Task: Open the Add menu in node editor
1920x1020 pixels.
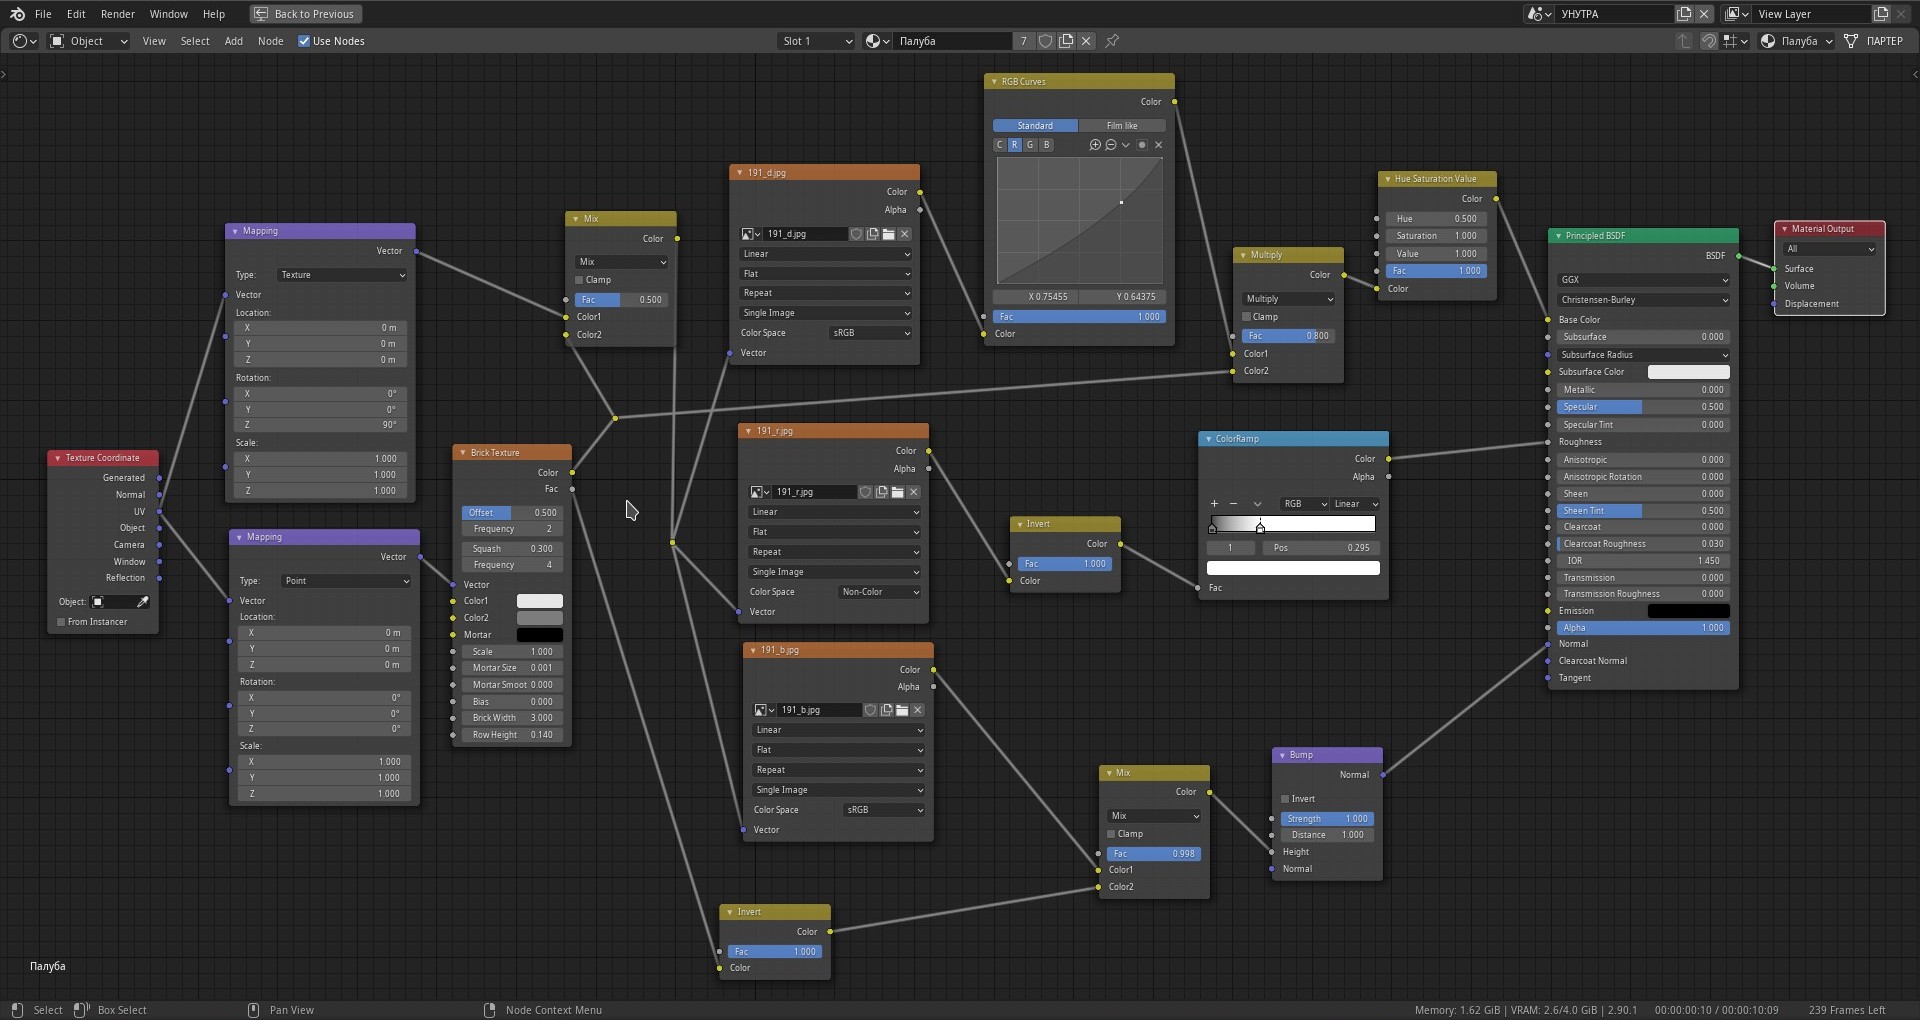Action: tap(233, 41)
